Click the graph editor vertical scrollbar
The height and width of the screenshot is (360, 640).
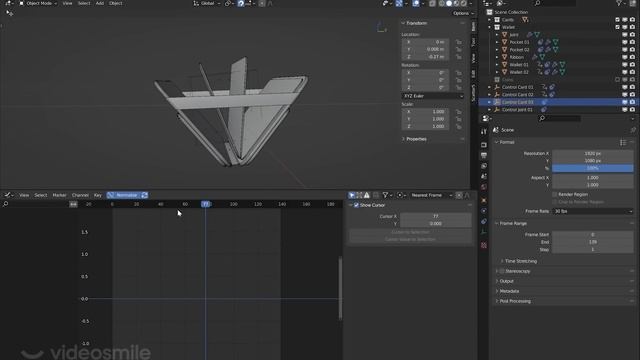[x=340, y=288]
